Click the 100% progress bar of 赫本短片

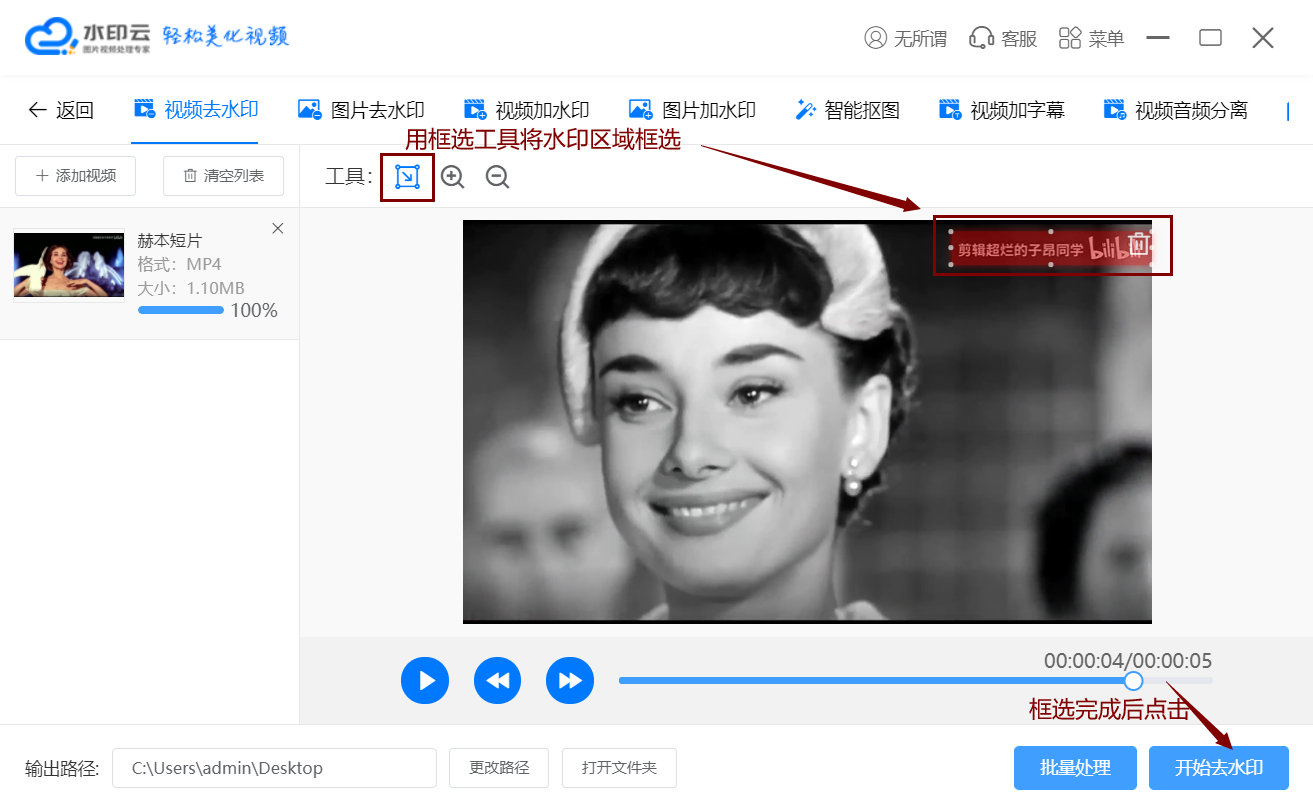(x=181, y=311)
